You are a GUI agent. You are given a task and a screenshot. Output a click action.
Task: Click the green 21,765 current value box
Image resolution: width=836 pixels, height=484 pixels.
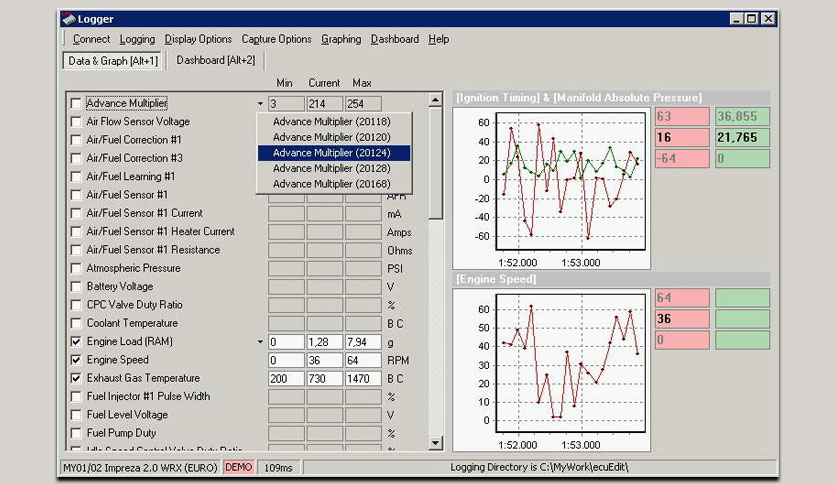[x=742, y=138]
